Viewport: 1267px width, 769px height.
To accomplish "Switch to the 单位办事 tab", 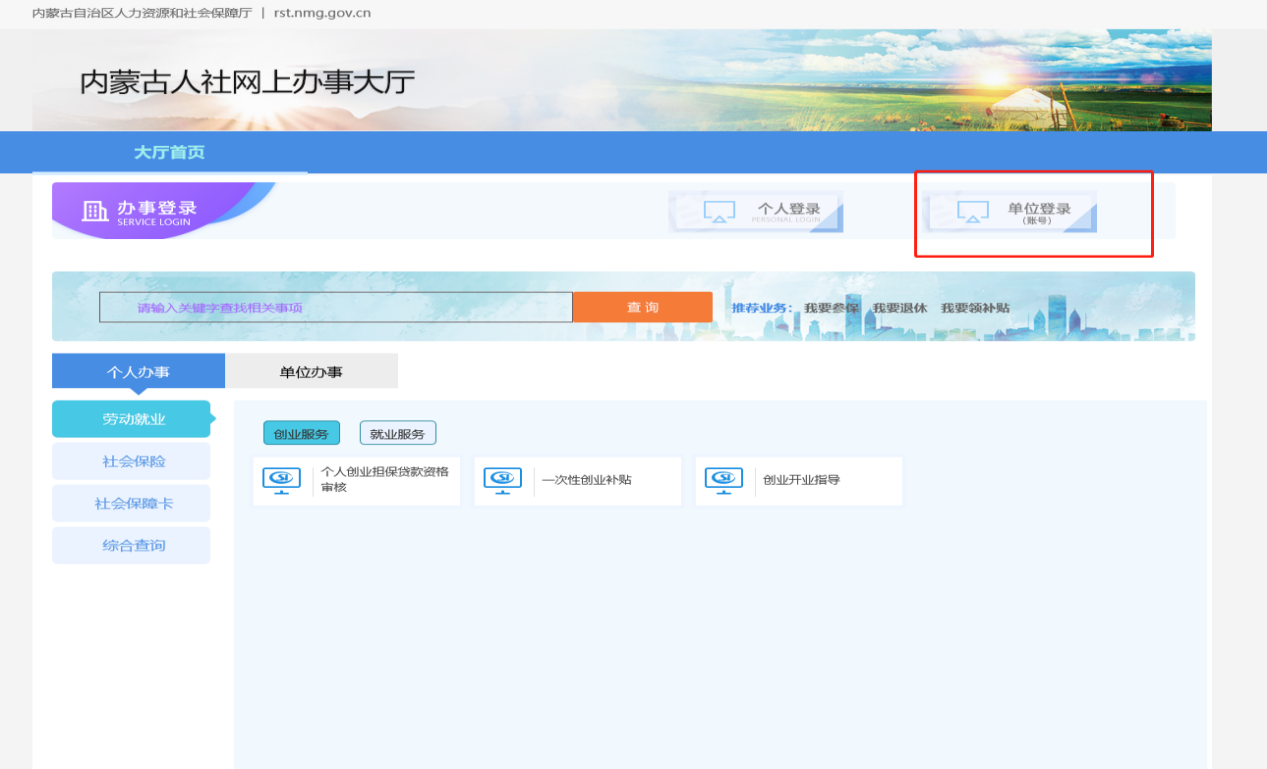I will click(x=311, y=372).
